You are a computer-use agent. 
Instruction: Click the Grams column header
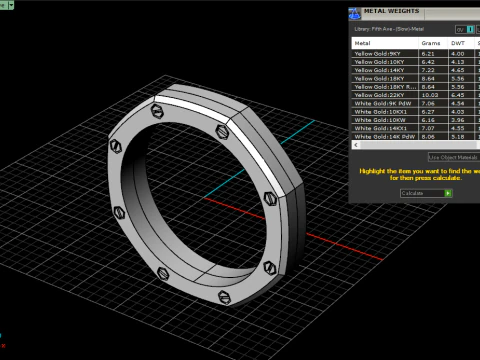[x=433, y=43]
